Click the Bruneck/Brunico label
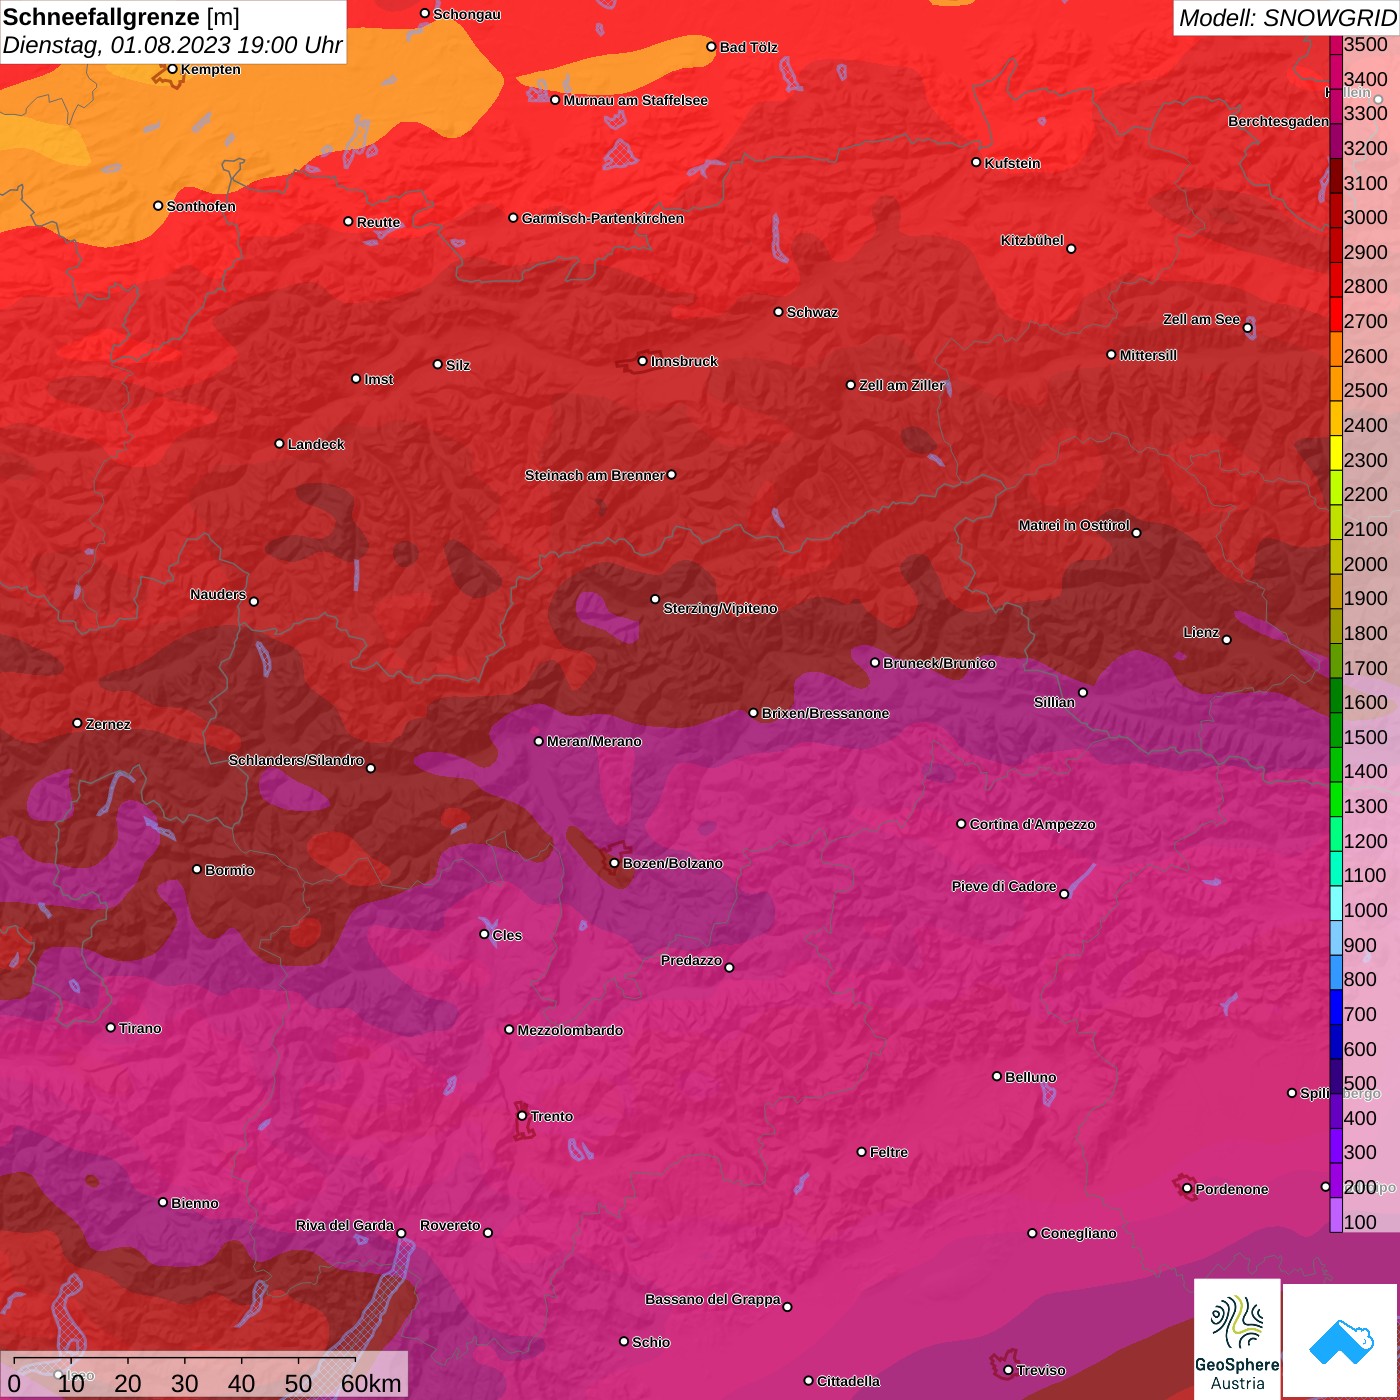Viewport: 1400px width, 1400px height. tap(939, 663)
